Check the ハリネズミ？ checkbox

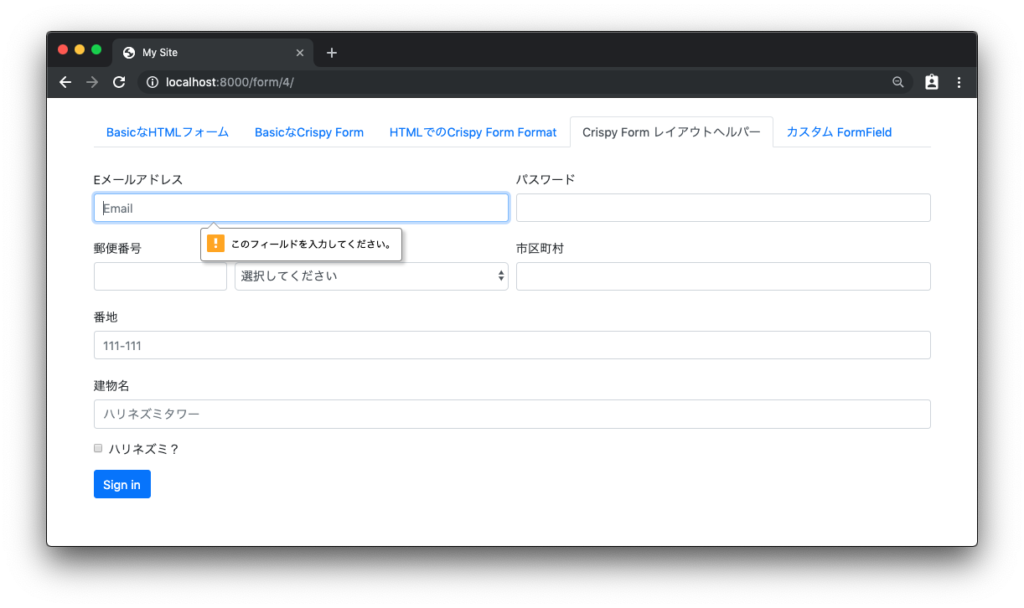[x=97, y=448]
